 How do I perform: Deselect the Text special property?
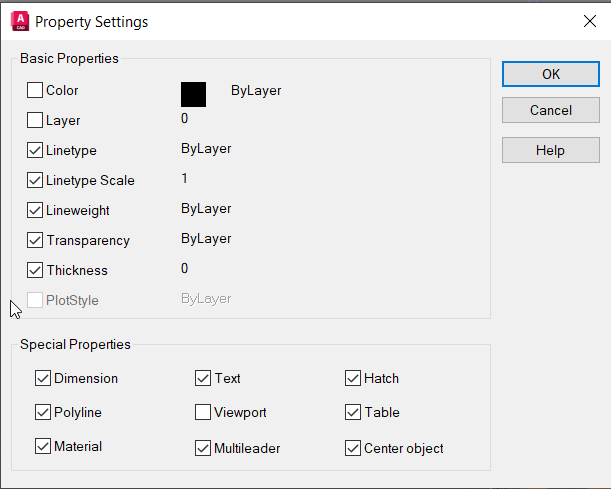[x=203, y=379]
